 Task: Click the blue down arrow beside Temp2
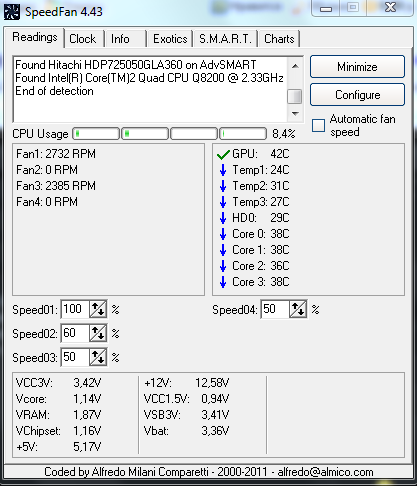(223, 186)
